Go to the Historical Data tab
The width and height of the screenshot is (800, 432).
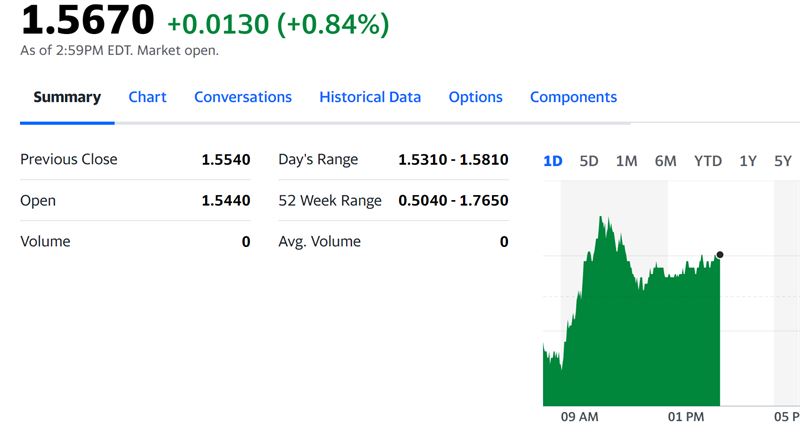[370, 97]
